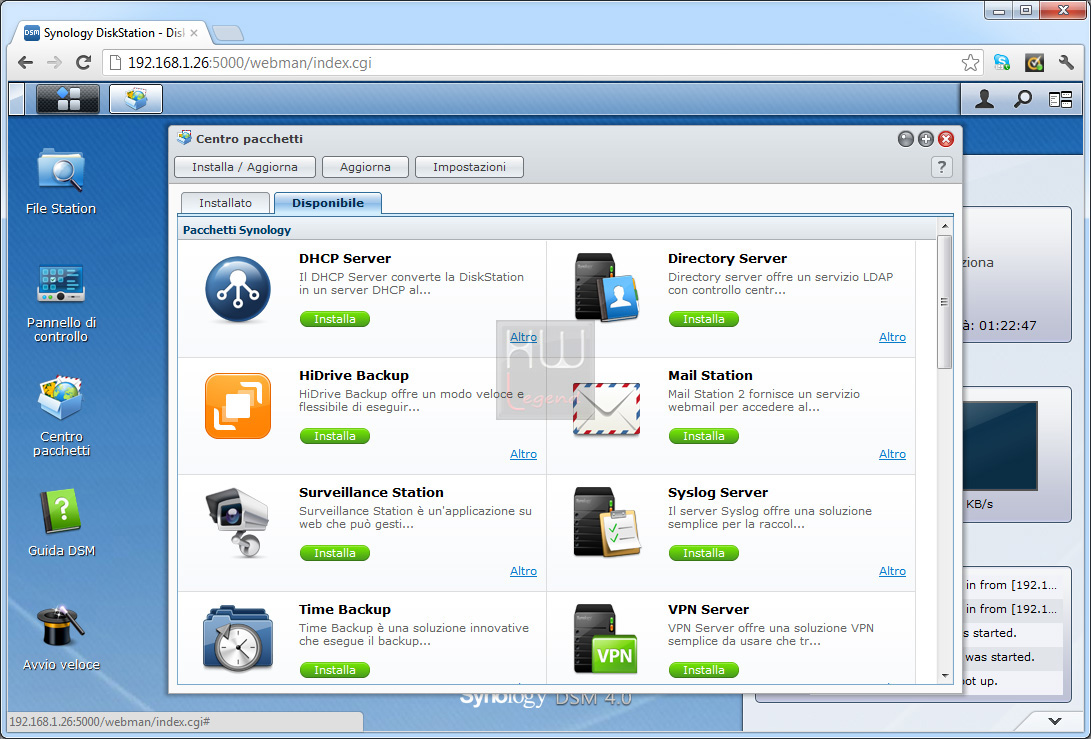The height and width of the screenshot is (739, 1091).
Task: Install the Directory Server package
Action: pos(703,319)
